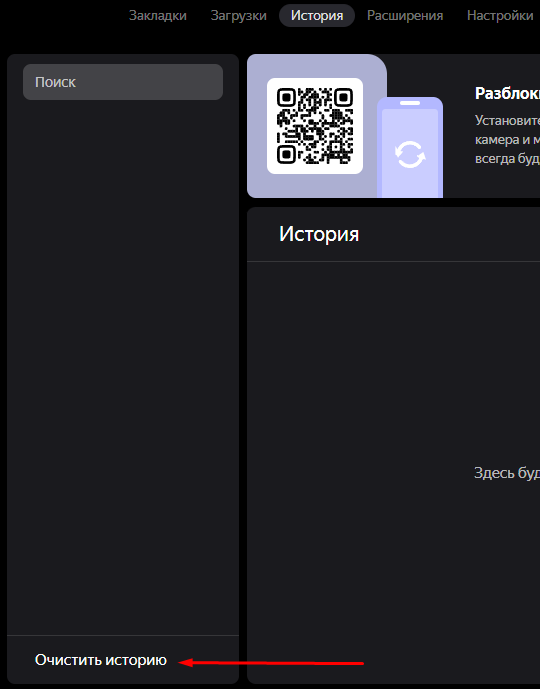Viewport: 540px width, 689px height.
Task: Click the circular sync arrows icon
Action: coord(410,154)
